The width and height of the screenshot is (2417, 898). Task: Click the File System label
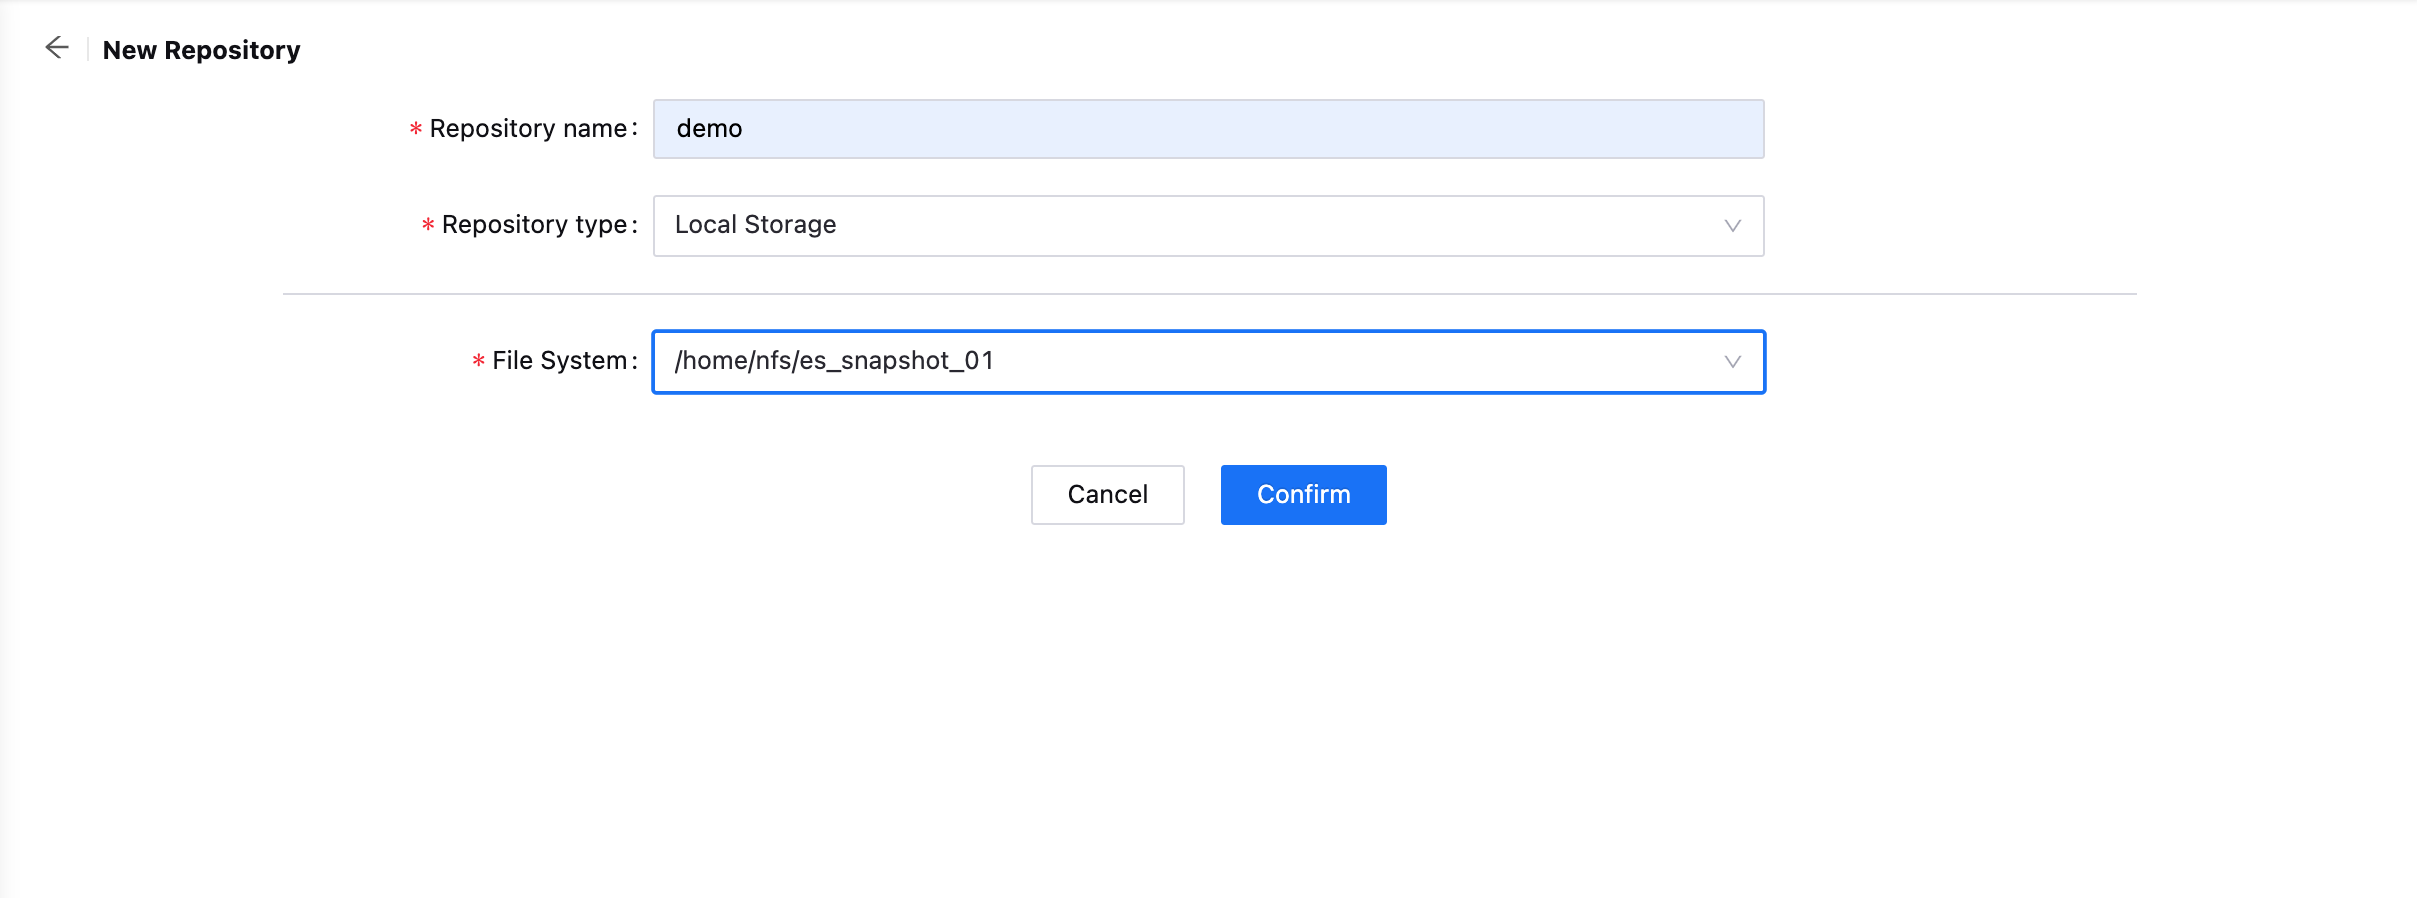(x=559, y=361)
